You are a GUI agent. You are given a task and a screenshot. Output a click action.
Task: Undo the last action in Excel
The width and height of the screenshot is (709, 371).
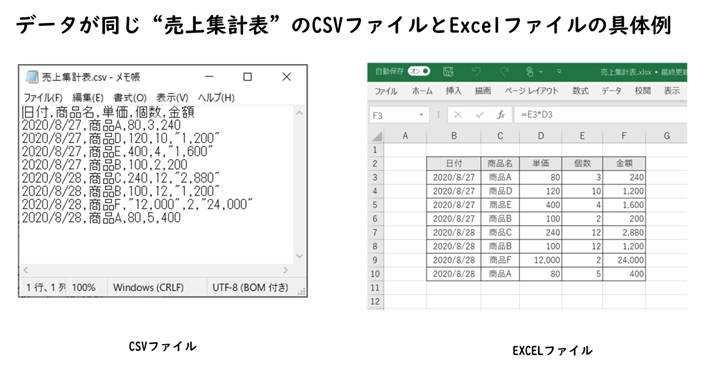coord(476,71)
